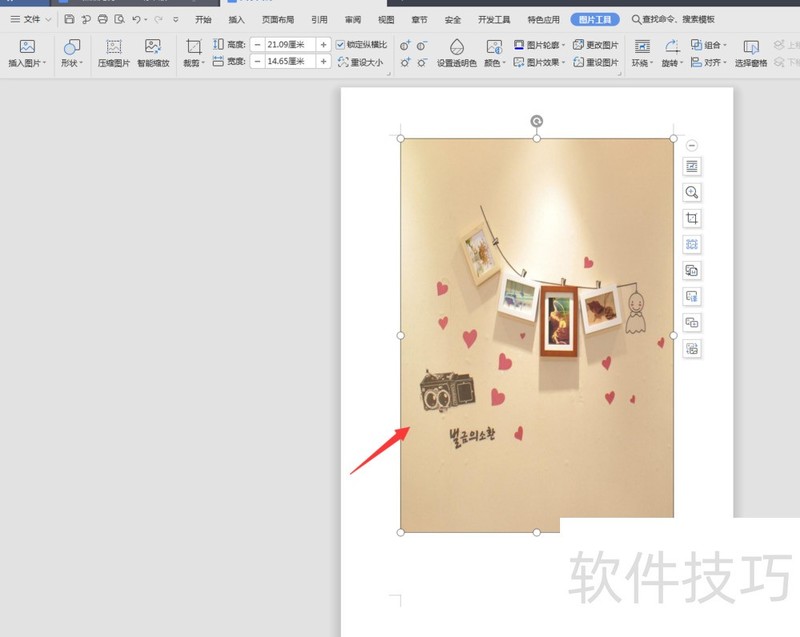Click floating magnifier preview icon beside picture
The width and height of the screenshot is (800, 637).
click(x=692, y=192)
